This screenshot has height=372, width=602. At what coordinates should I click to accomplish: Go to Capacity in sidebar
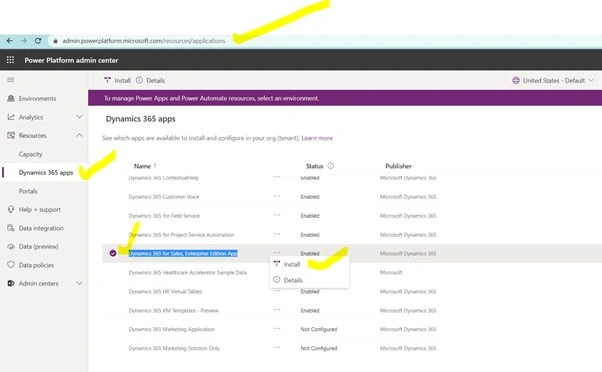(30, 154)
